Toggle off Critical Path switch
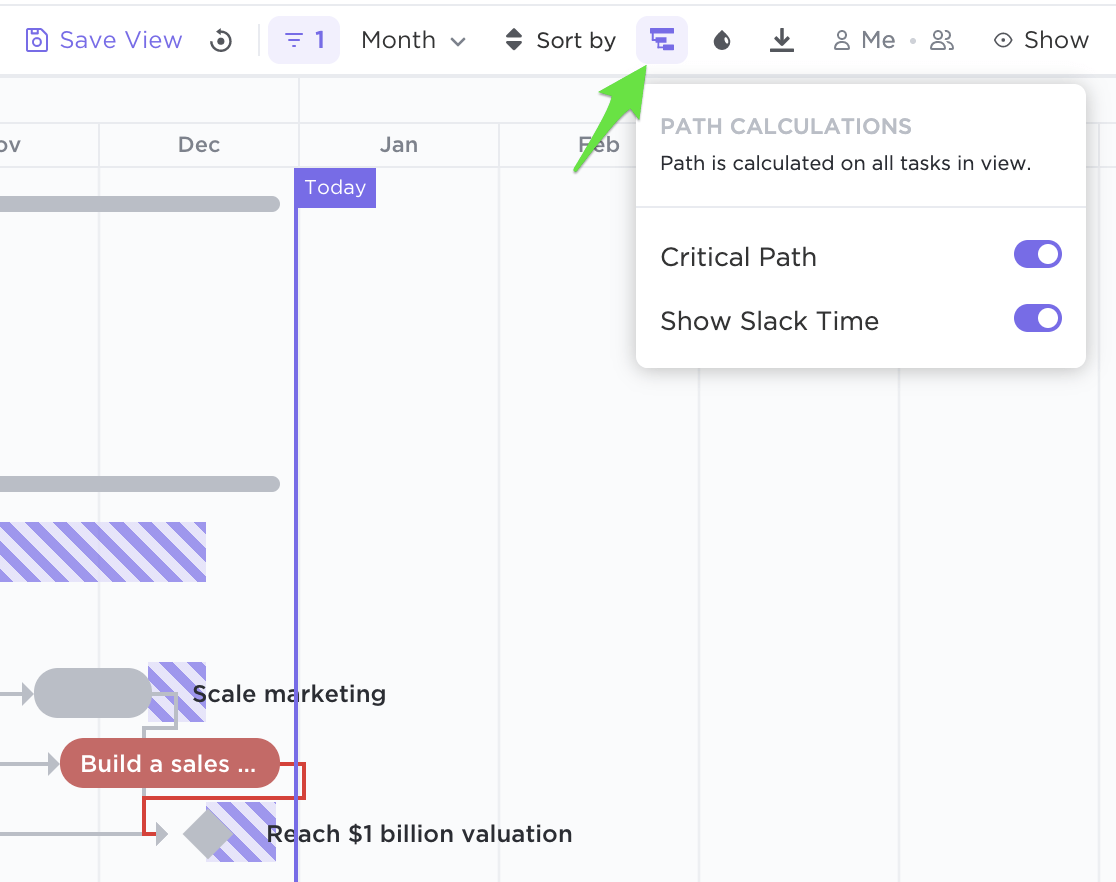 [x=1038, y=254]
